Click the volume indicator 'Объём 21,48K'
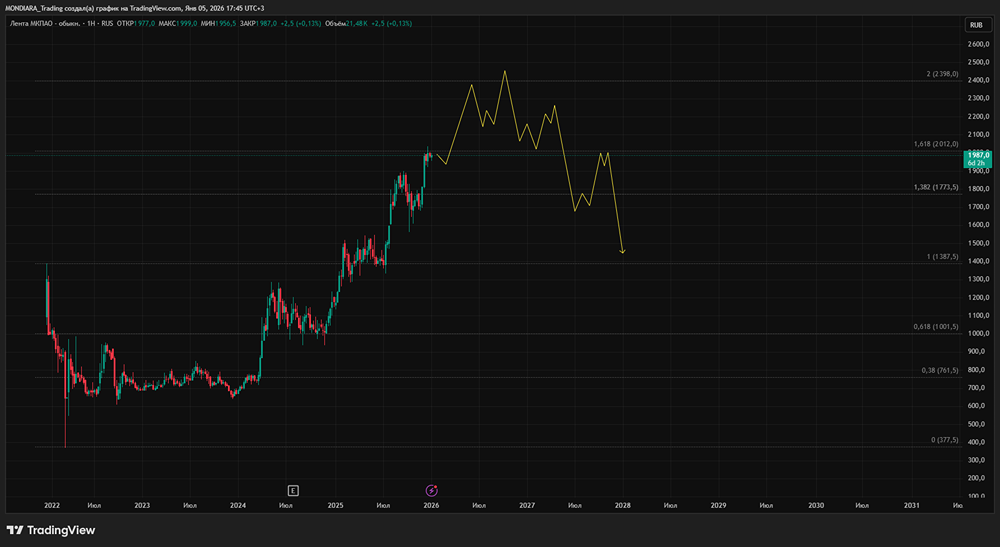 (x=346, y=24)
